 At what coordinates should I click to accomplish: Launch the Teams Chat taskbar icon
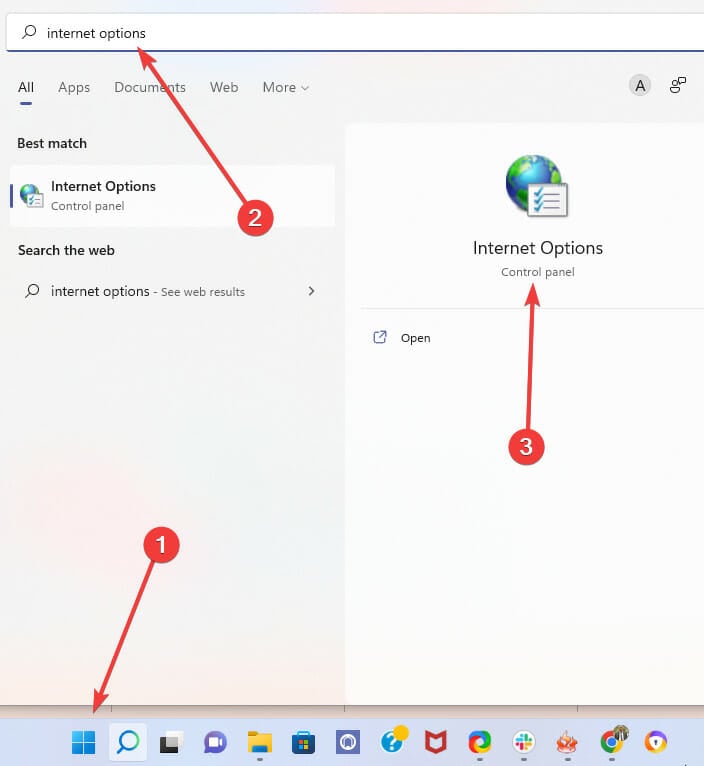[215, 743]
